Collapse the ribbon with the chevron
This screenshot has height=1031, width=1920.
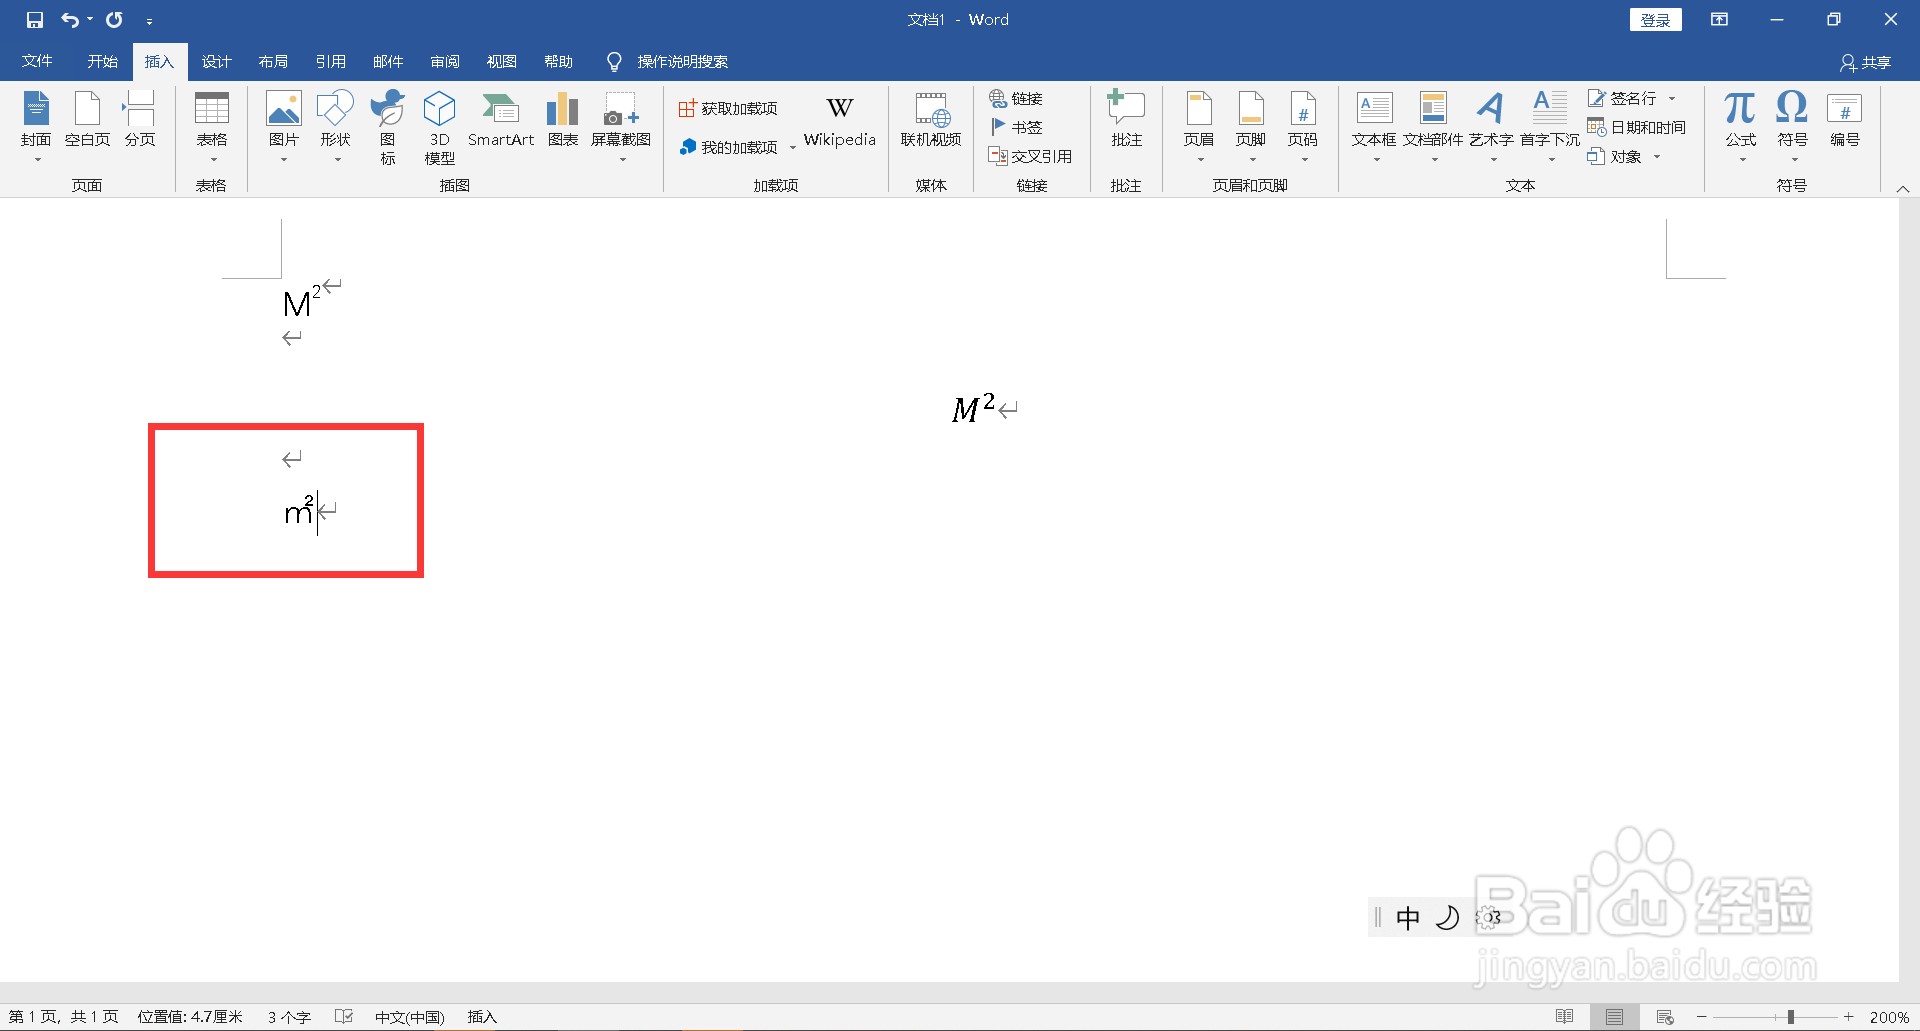[x=1903, y=188]
